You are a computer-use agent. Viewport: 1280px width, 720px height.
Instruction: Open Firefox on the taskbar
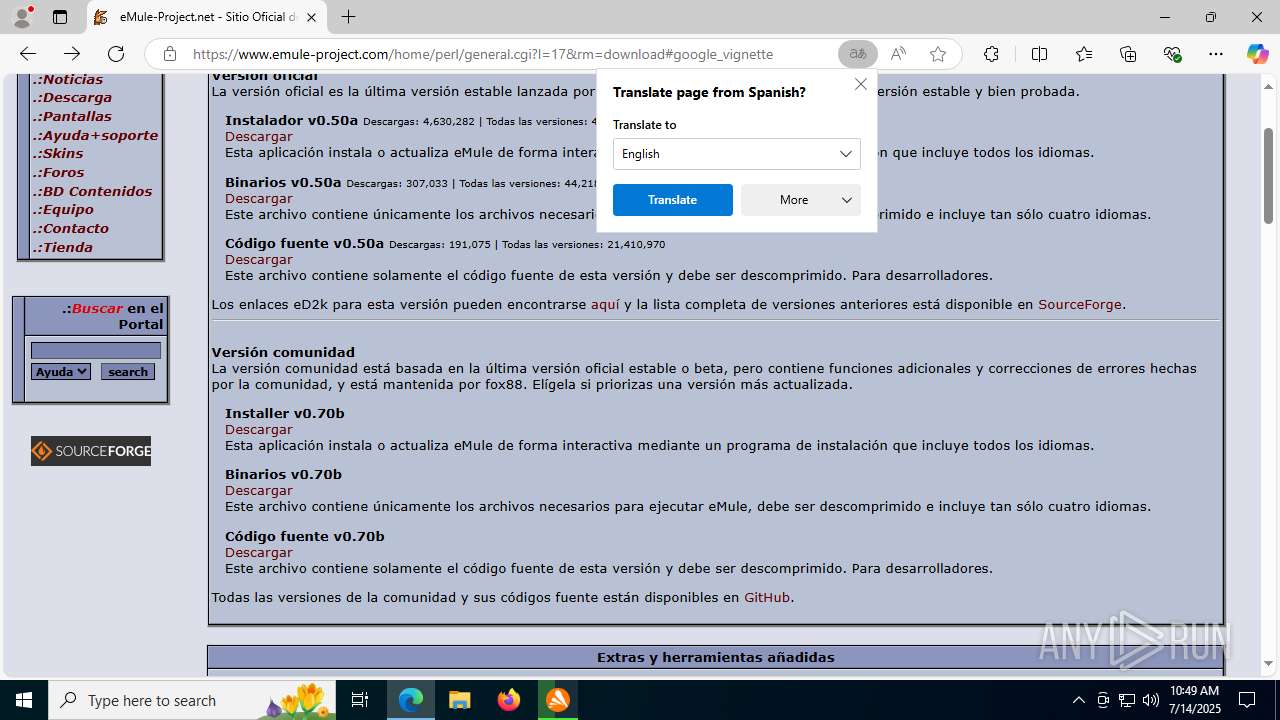click(509, 700)
